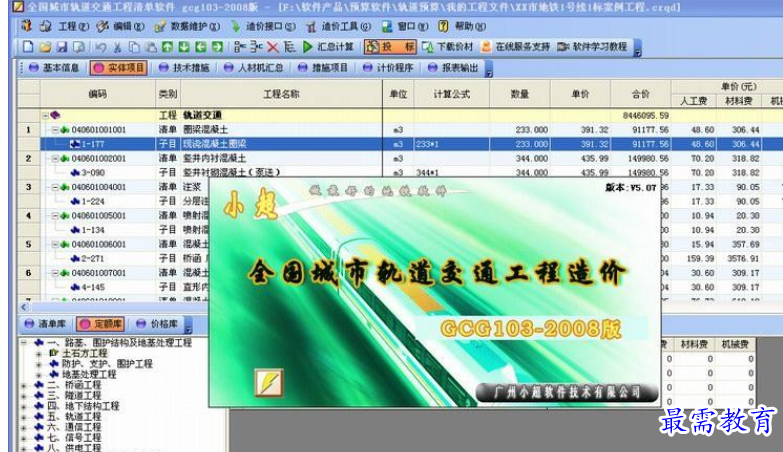Click the grid horizontal scrollbar left arrow
Viewport: 783px width, 452px height.
(23, 307)
